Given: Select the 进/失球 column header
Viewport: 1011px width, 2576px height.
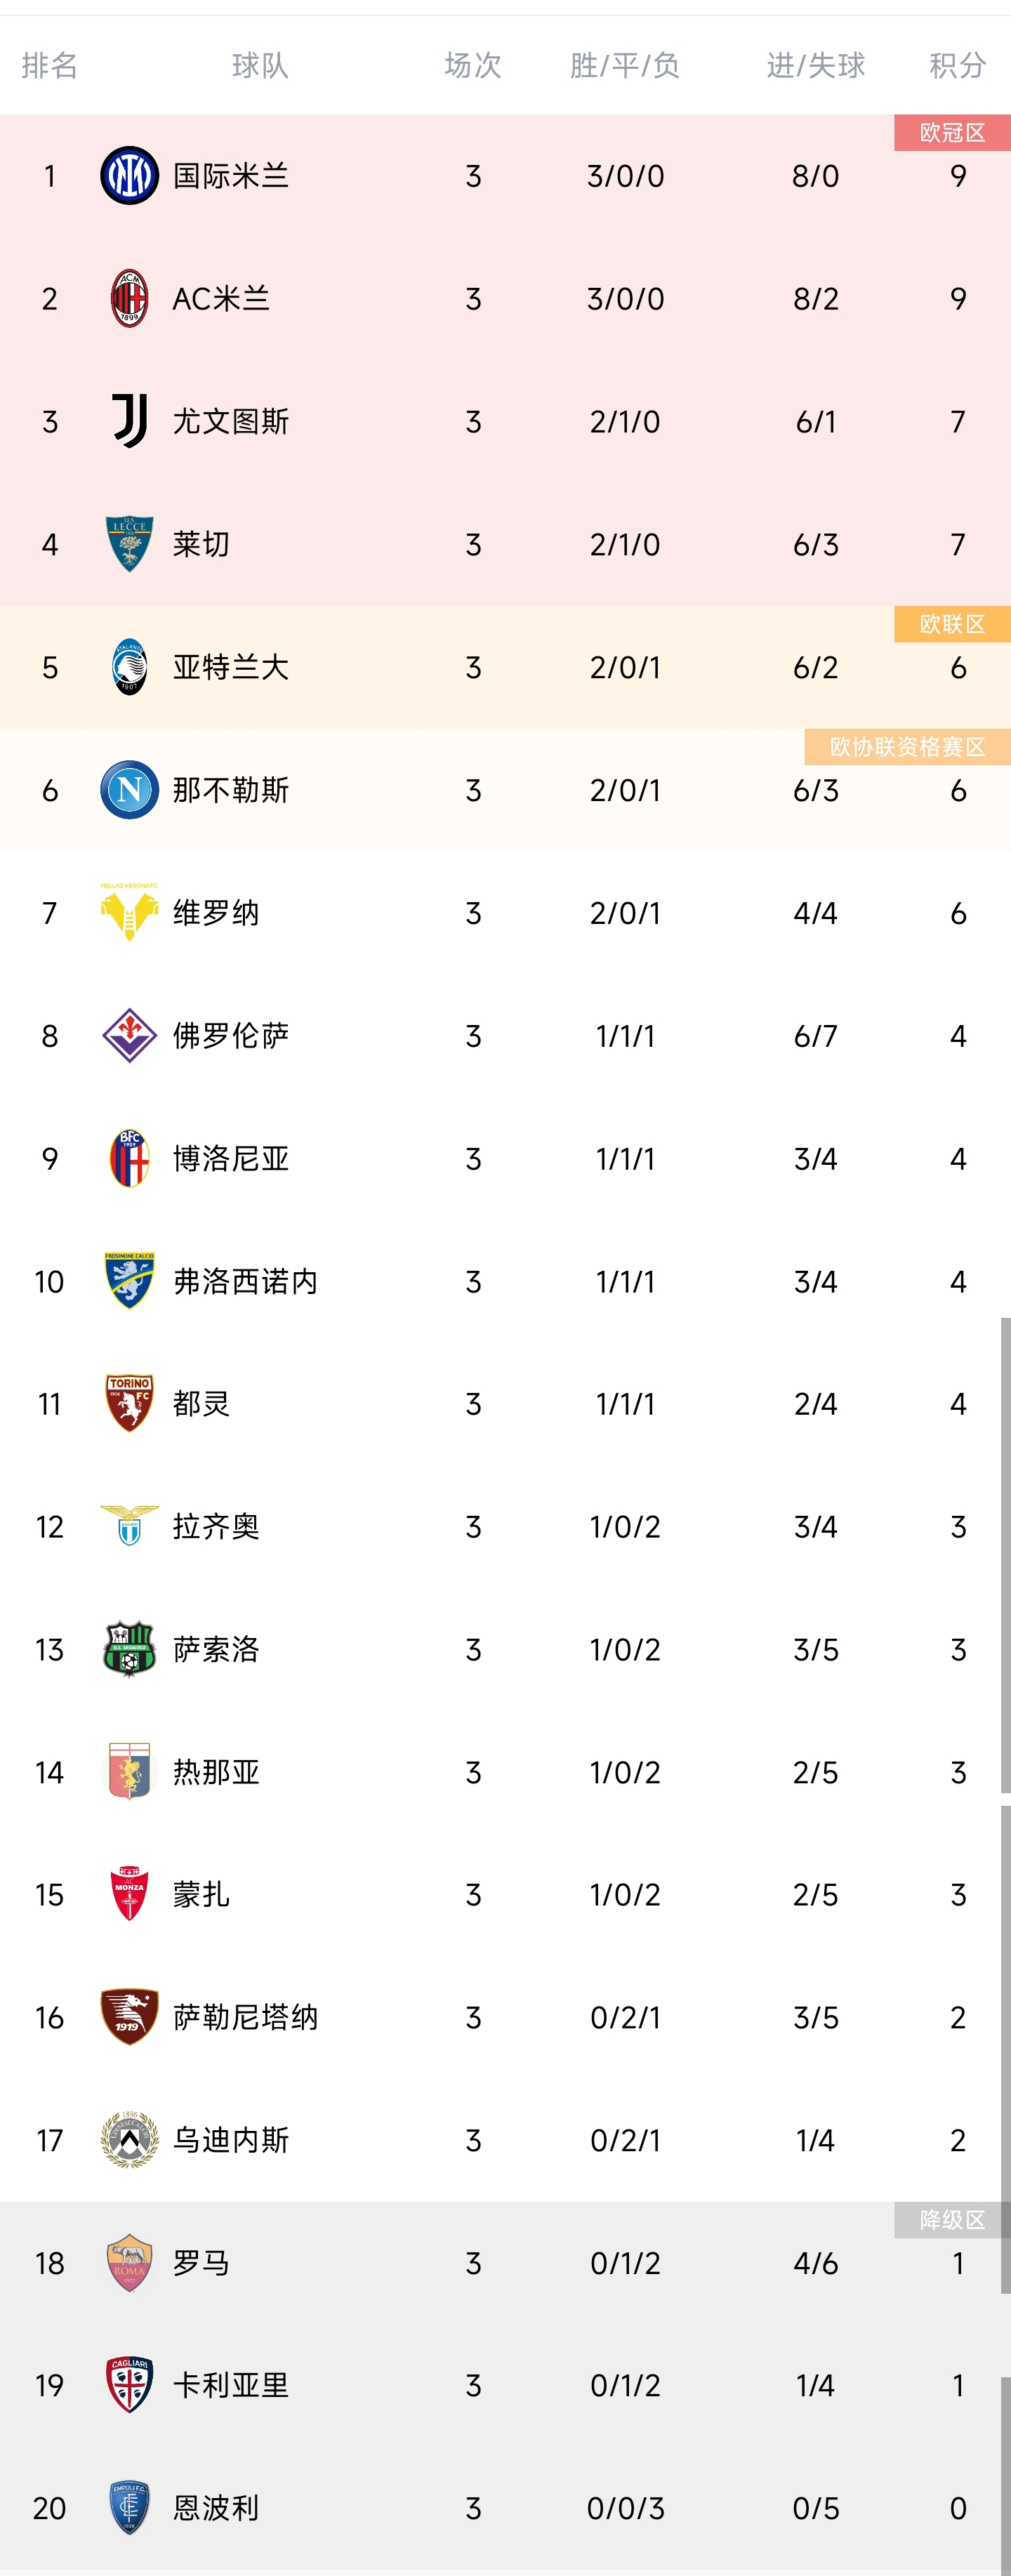Looking at the screenshot, I should [x=816, y=66].
